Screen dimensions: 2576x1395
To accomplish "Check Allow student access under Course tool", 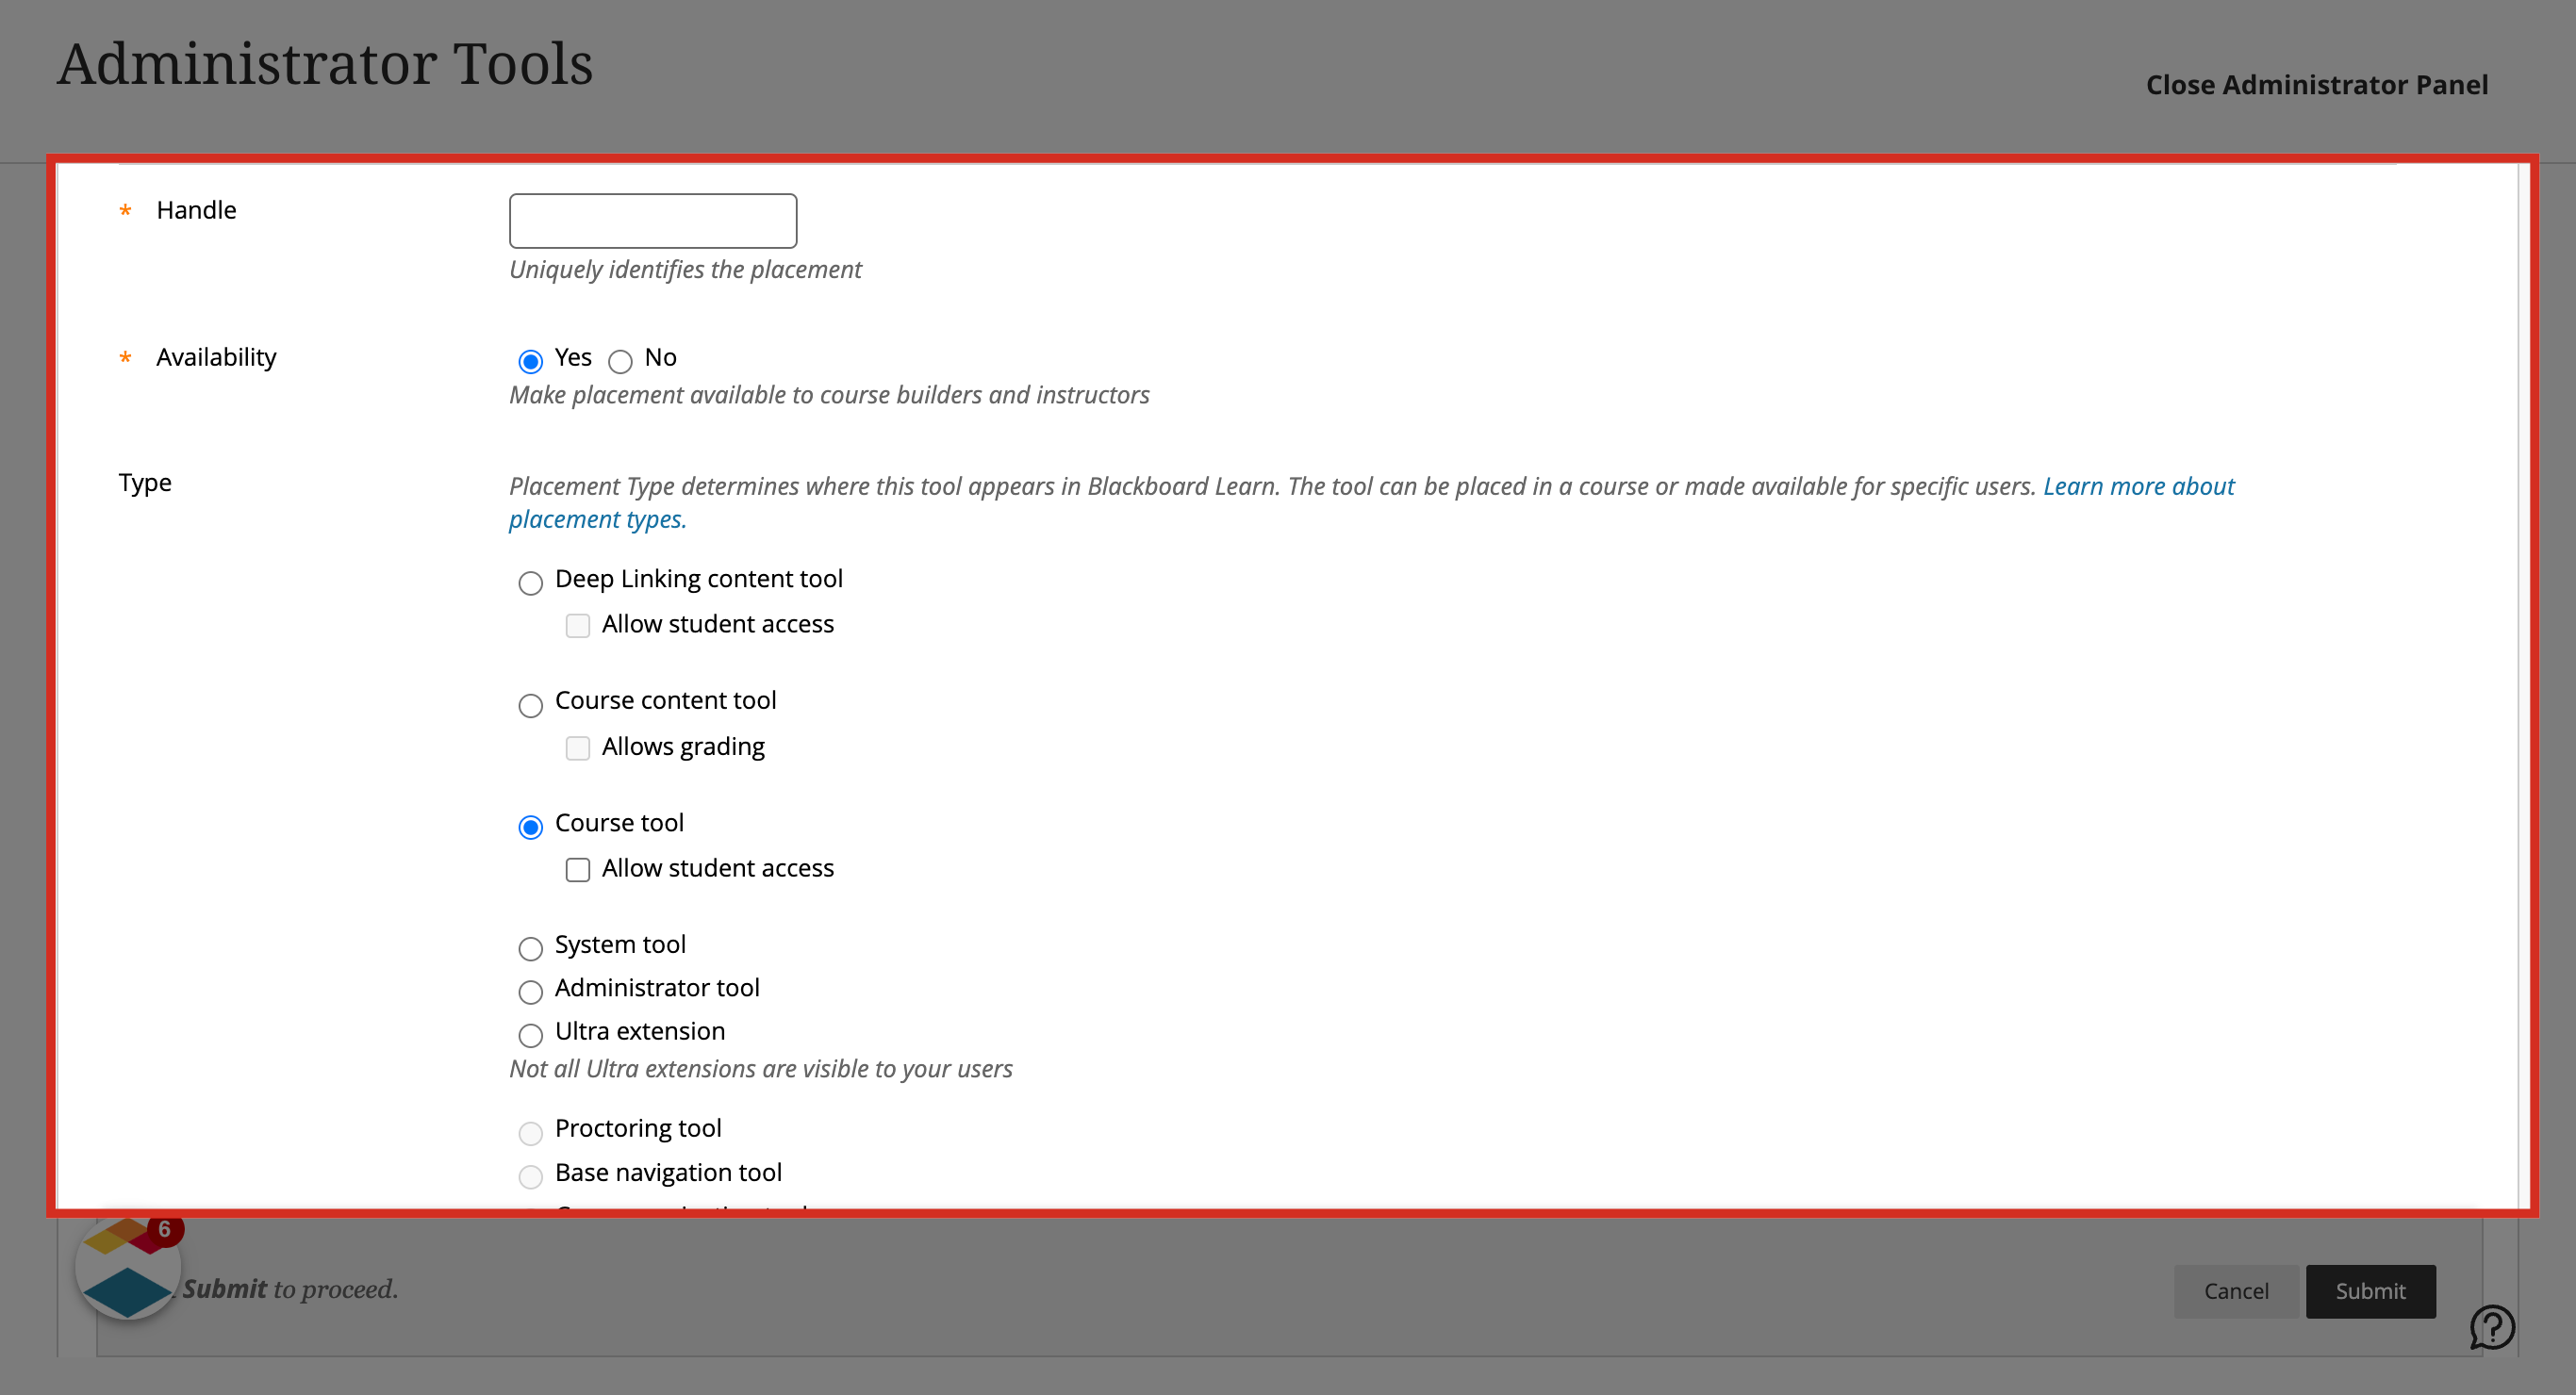I will [578, 870].
